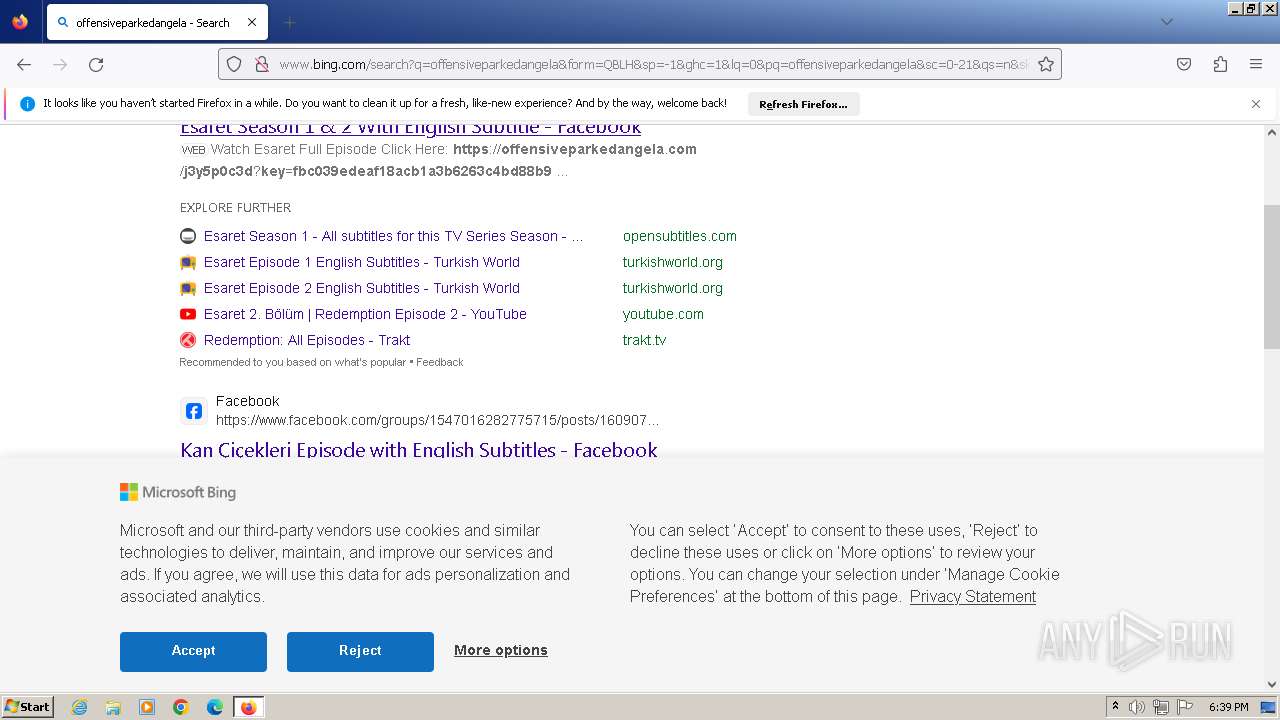Screen dimensions: 1280x720
Task: Click the facebook.com groups URL text
Action: pyautogui.click(x=437, y=420)
